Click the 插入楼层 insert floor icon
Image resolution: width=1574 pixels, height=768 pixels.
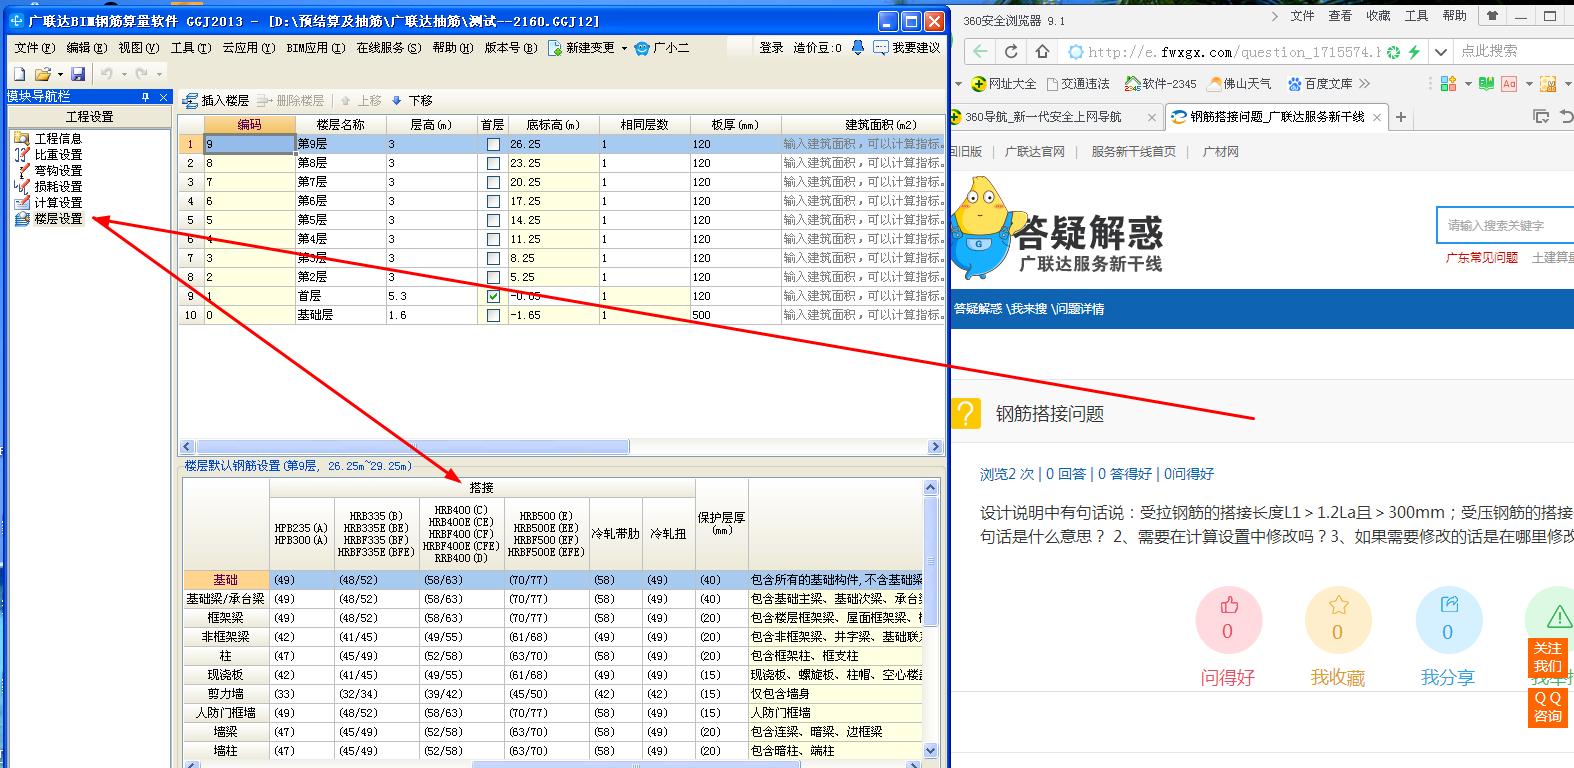tap(190, 101)
